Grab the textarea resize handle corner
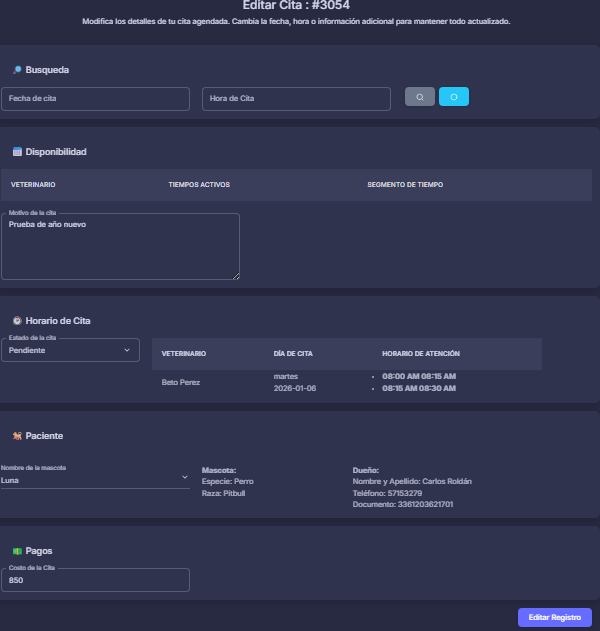The width and height of the screenshot is (600, 631). click(x=236, y=276)
